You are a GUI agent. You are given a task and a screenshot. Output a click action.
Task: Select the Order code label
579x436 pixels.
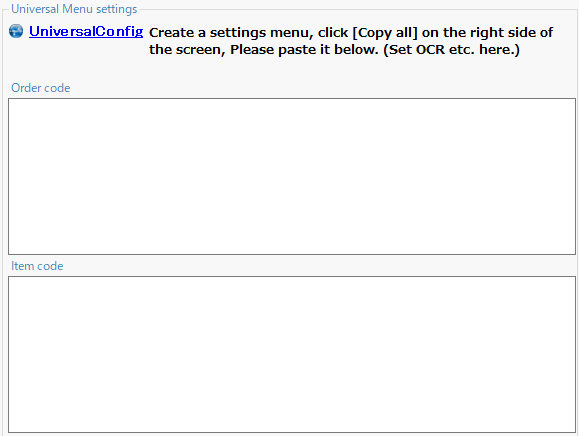(41, 88)
